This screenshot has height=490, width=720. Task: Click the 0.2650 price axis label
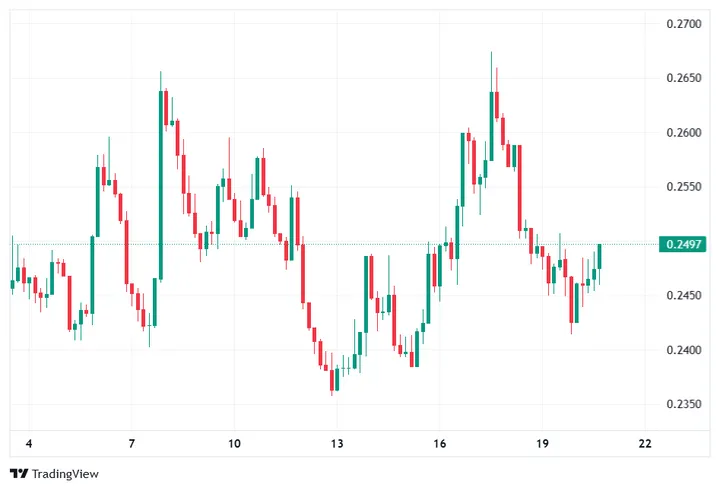tap(681, 78)
